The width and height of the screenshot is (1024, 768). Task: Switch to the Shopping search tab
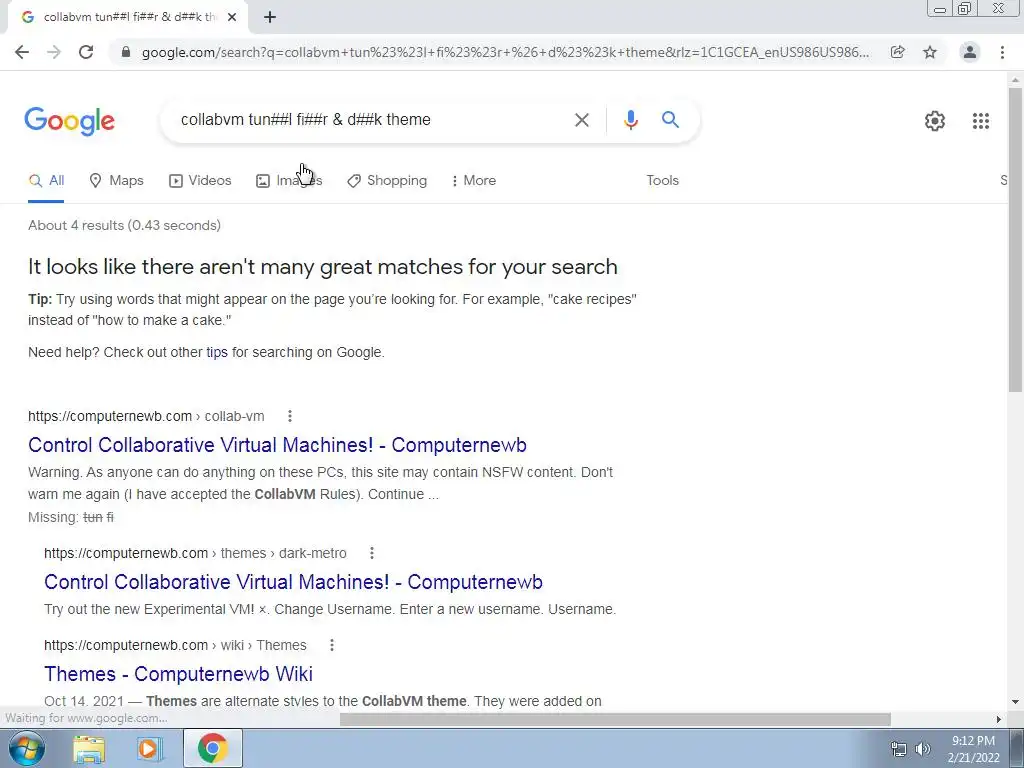click(x=387, y=180)
